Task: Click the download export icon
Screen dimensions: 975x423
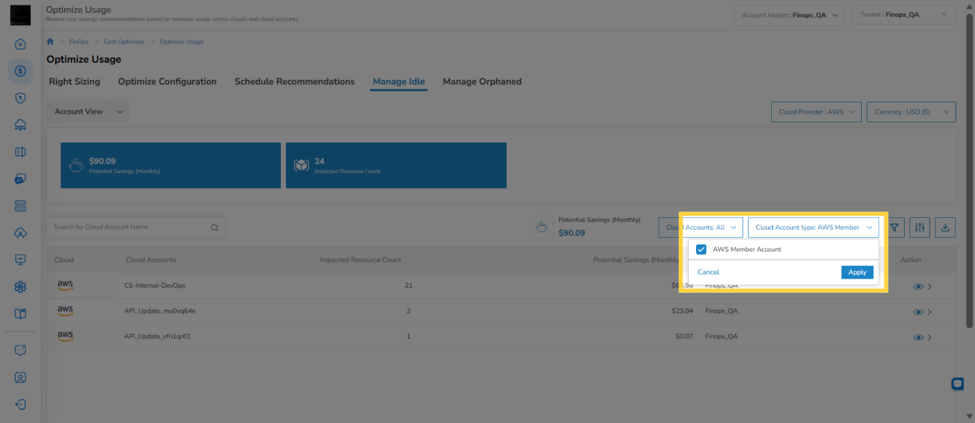Action: pos(945,228)
